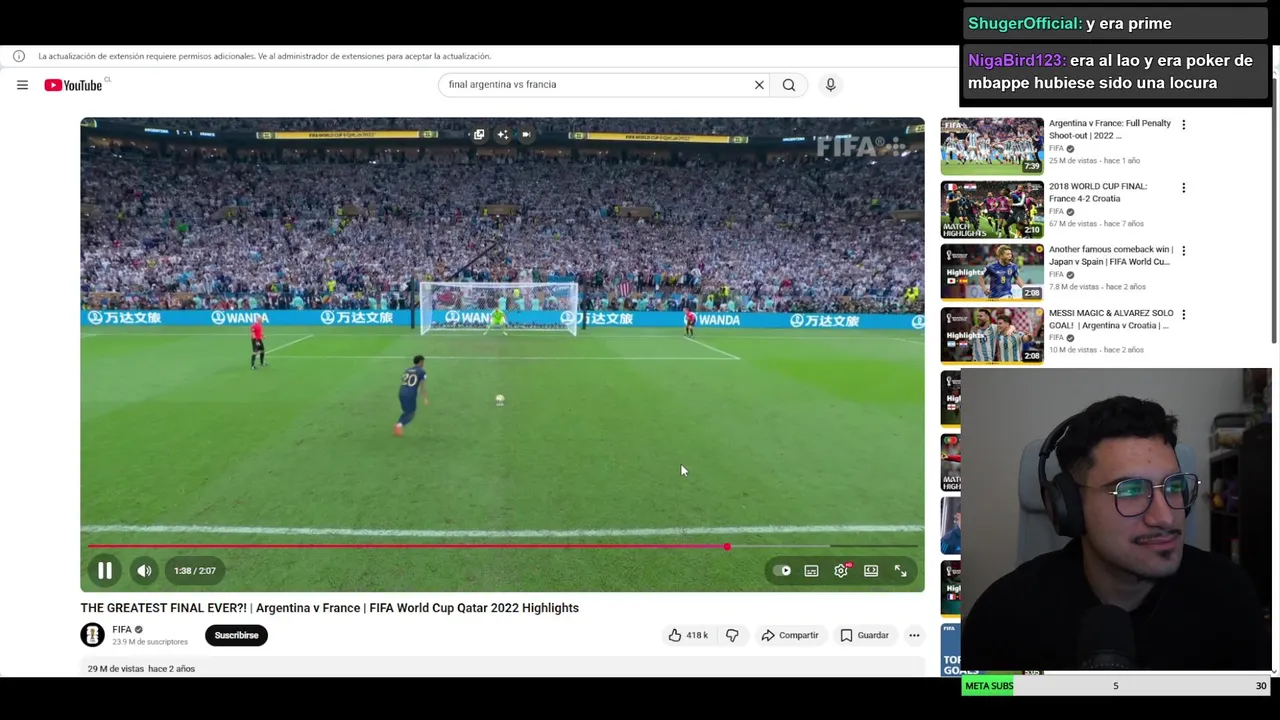This screenshot has width=1280, height=720.
Task: Click the '29 M de vistas' description text
Action: click(116, 668)
